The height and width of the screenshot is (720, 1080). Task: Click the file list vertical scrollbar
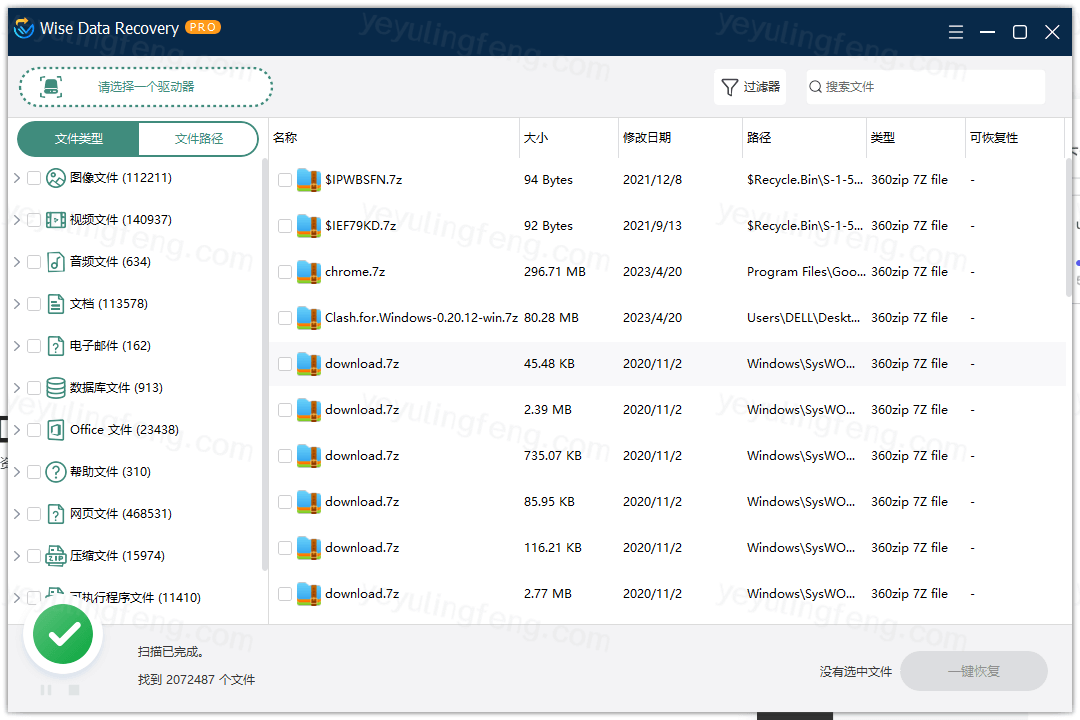[1069, 227]
